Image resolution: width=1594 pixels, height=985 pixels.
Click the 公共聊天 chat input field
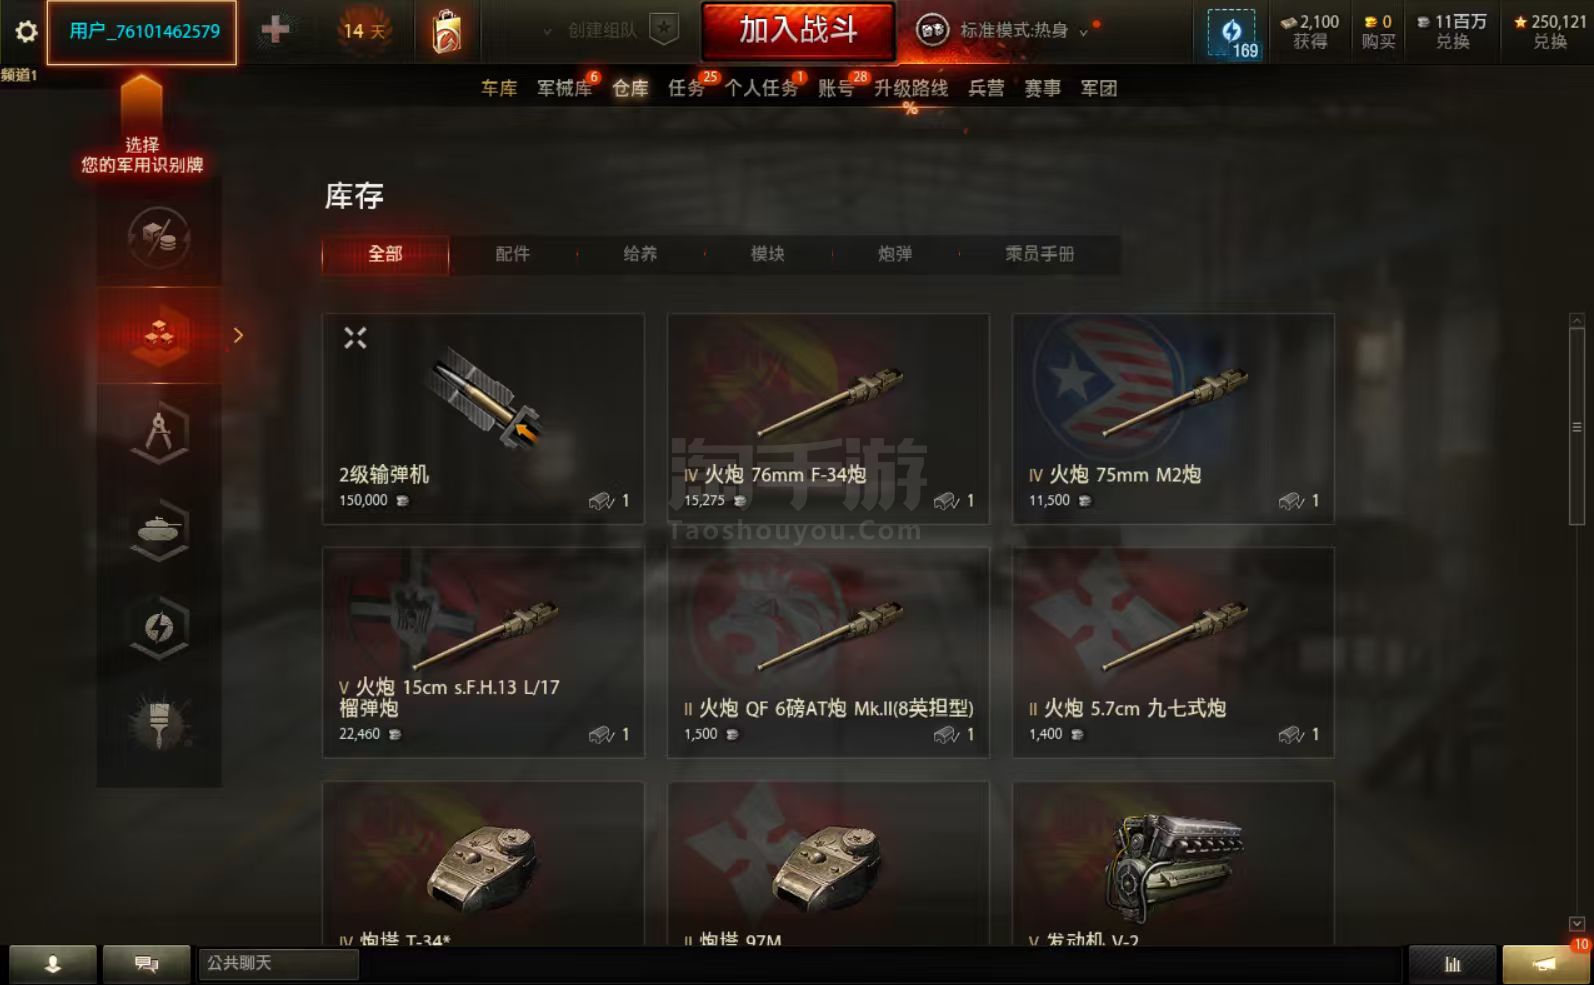point(278,963)
